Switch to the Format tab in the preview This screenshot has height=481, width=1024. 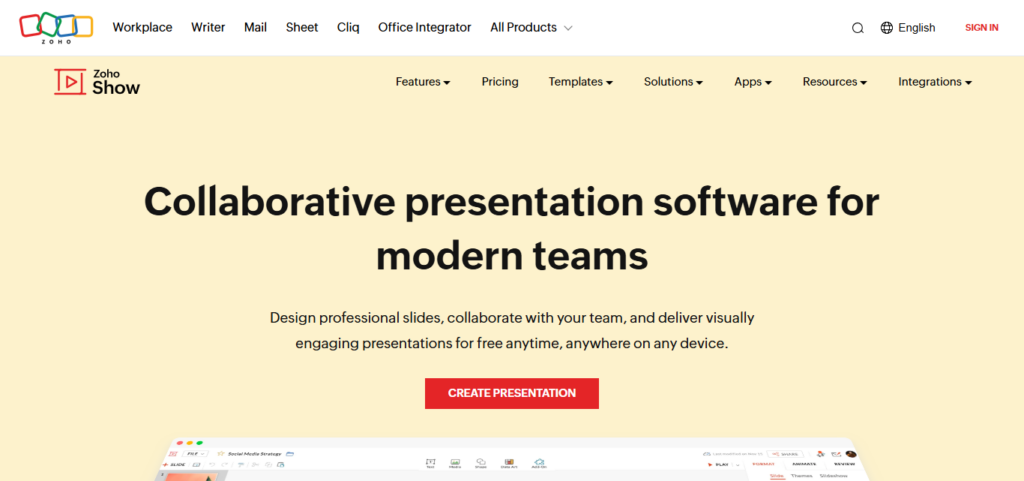(x=763, y=464)
